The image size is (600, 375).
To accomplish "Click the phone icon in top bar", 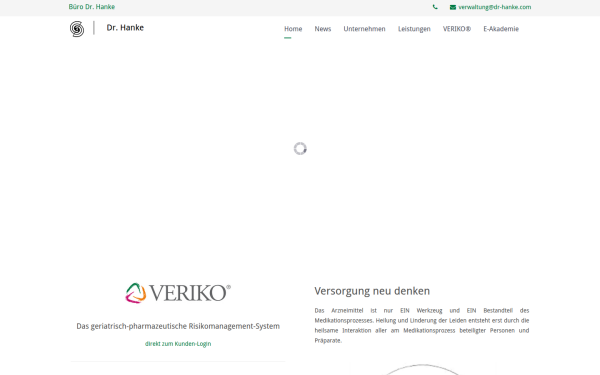I will [435, 7].
